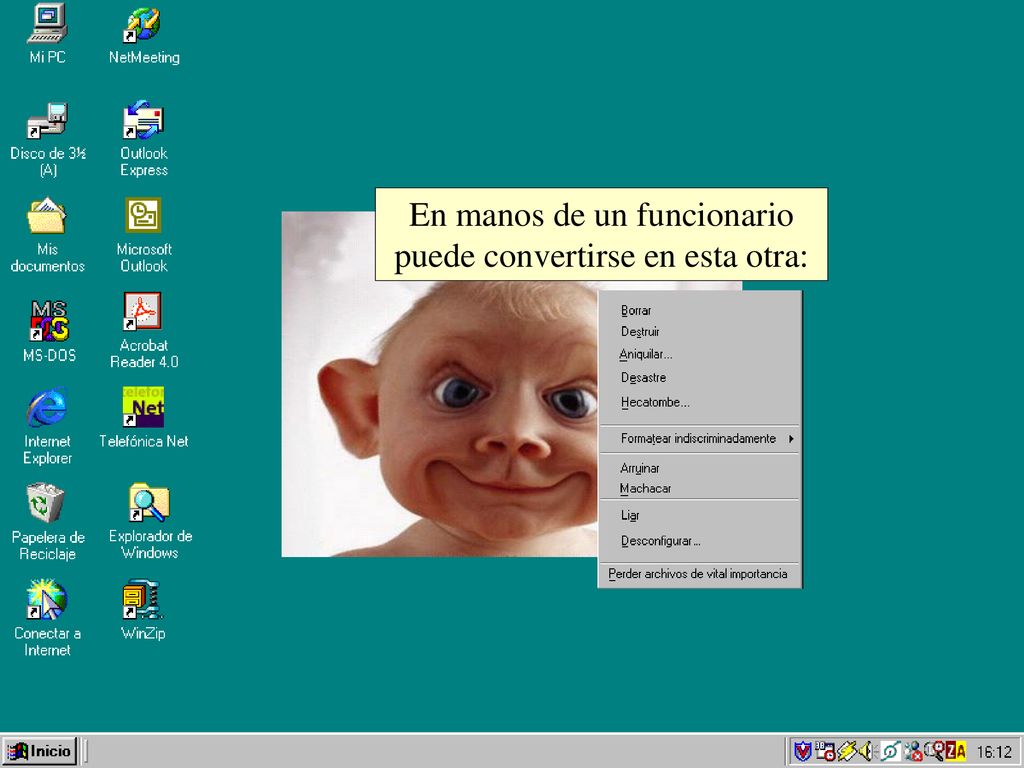Choose Hecatombe... in the context menu
1024x768 pixels.
pos(699,402)
